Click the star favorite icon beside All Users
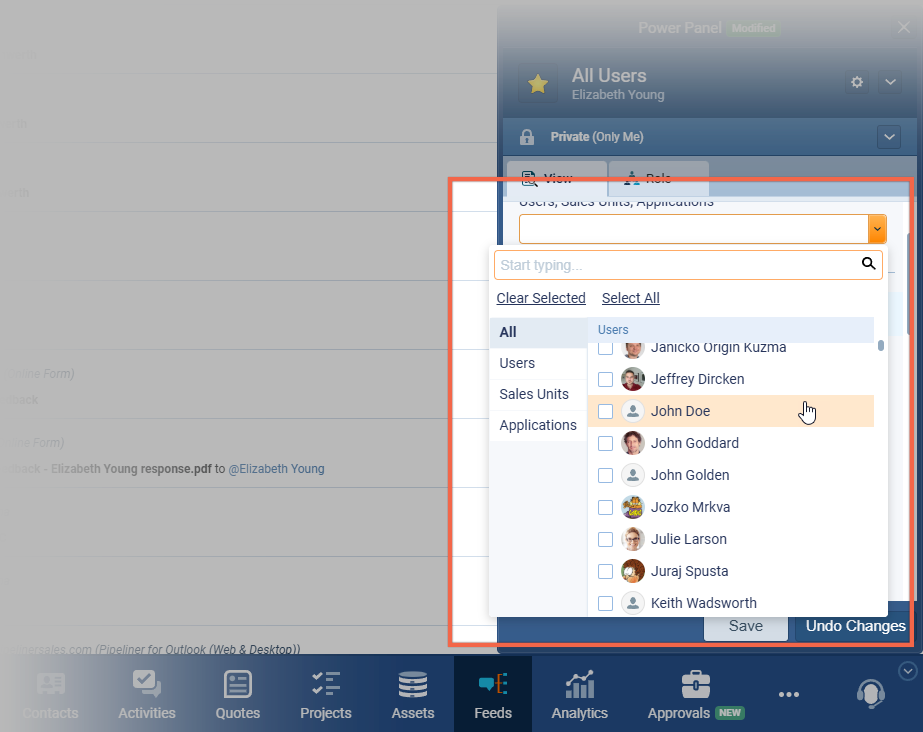The height and width of the screenshot is (732, 923). [x=538, y=84]
